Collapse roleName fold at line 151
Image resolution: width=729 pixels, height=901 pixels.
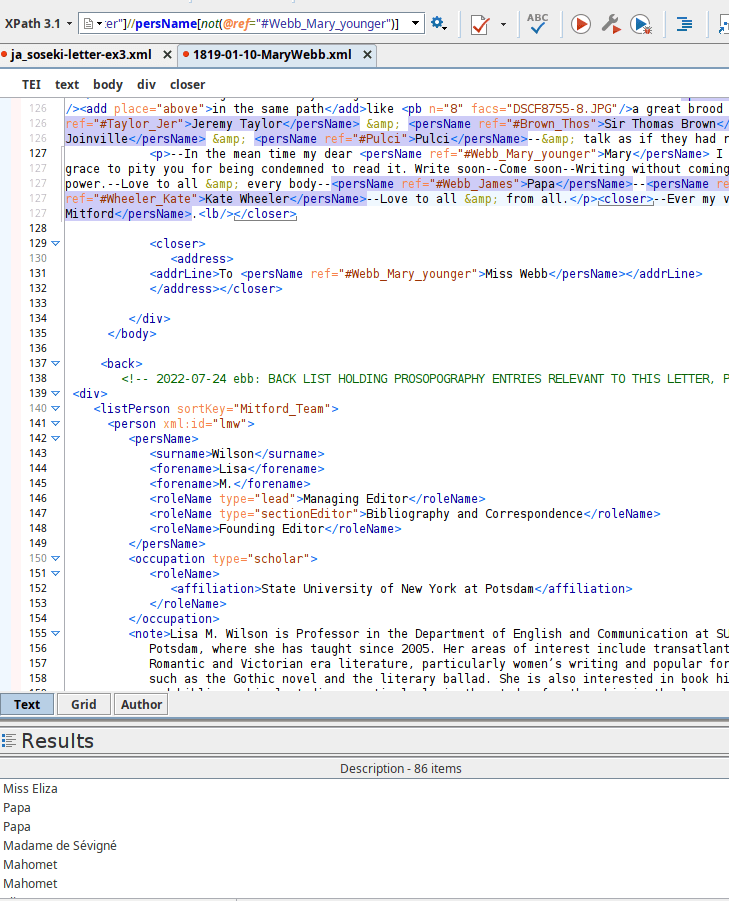[56, 573]
